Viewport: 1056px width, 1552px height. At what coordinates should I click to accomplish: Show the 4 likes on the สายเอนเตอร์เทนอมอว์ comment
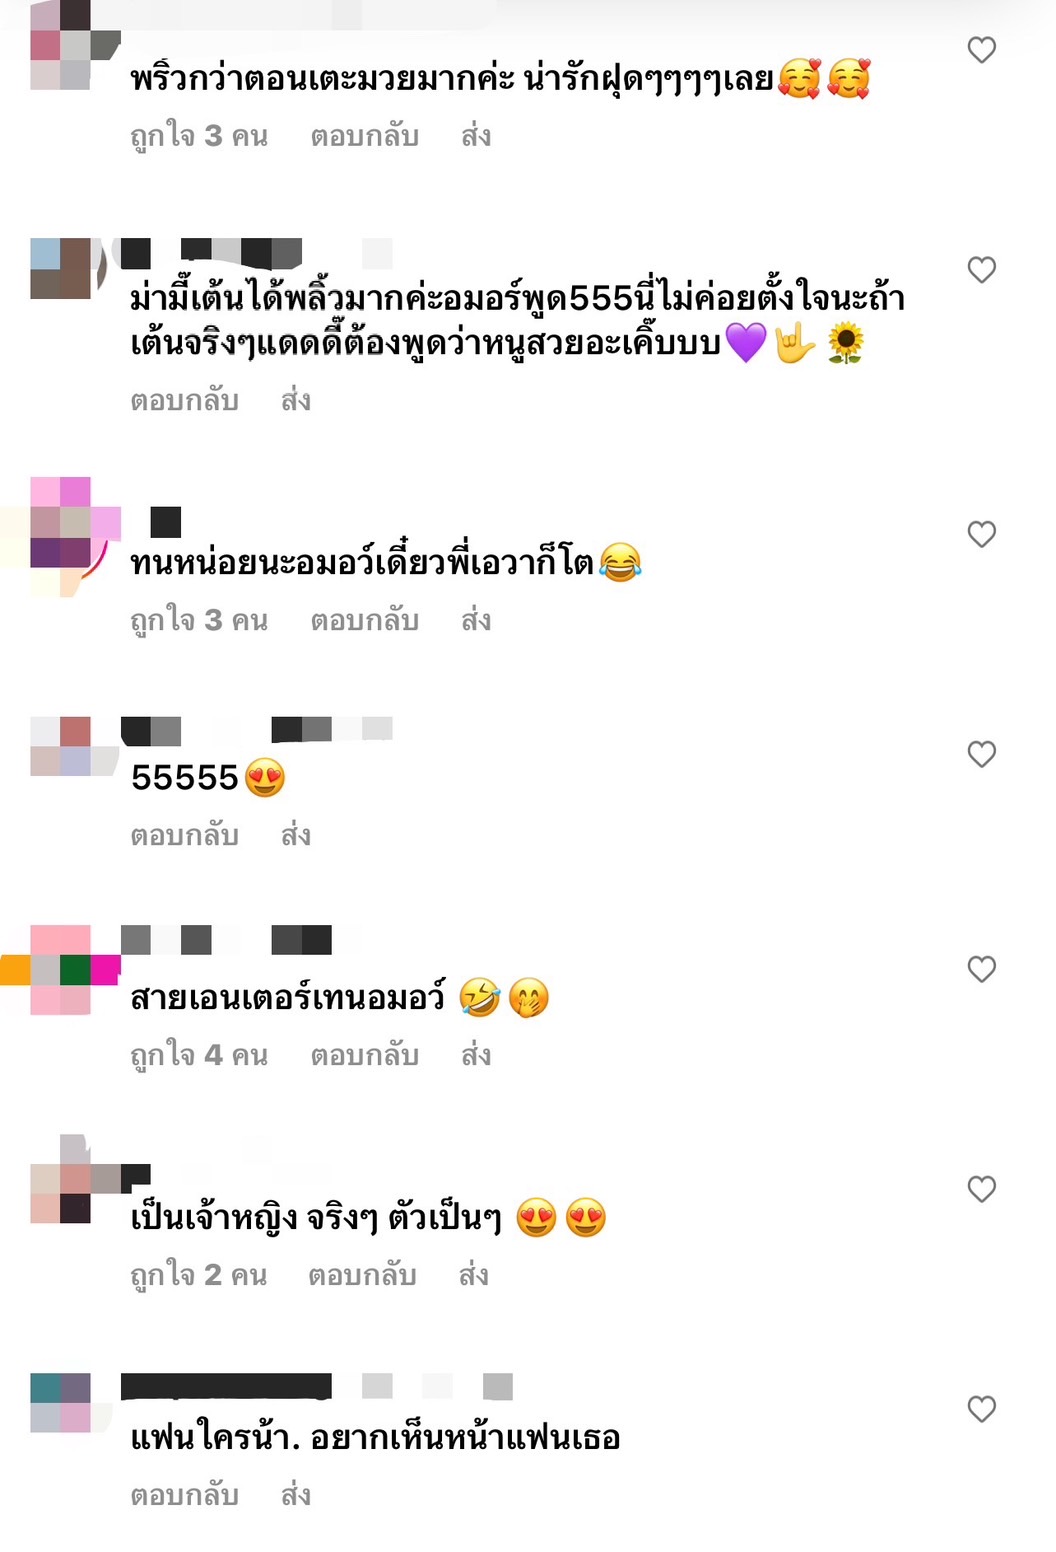coord(199,1056)
